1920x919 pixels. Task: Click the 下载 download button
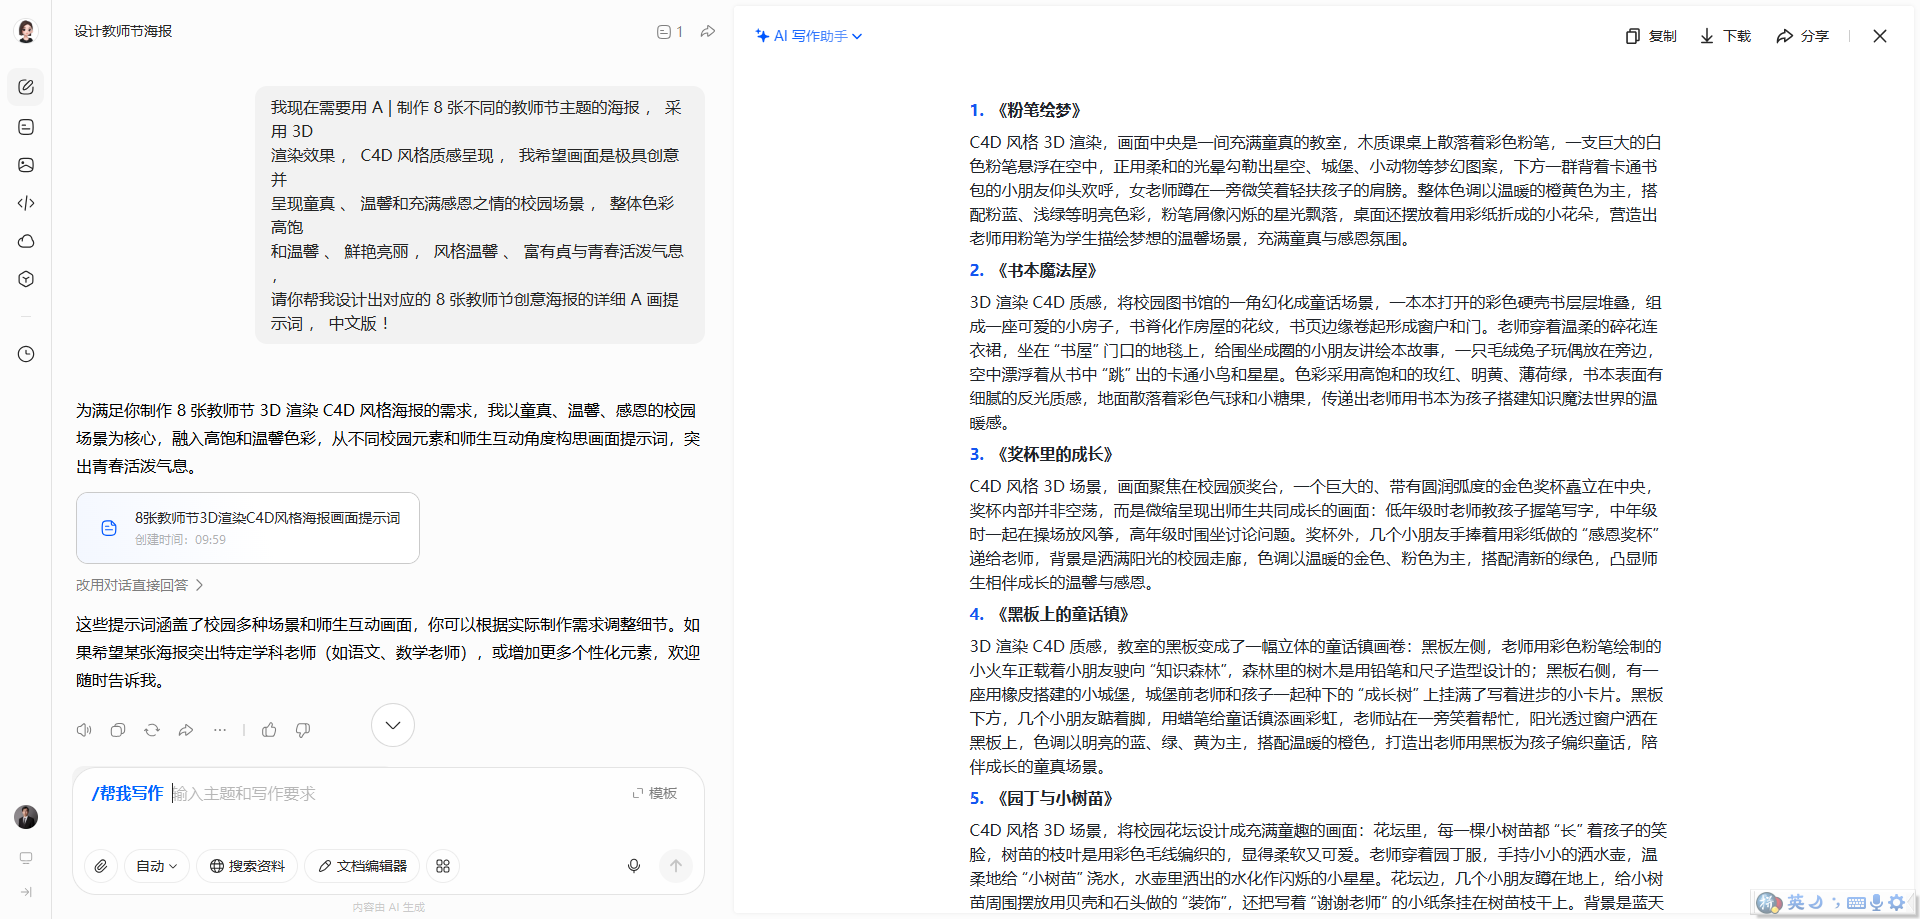(1726, 36)
